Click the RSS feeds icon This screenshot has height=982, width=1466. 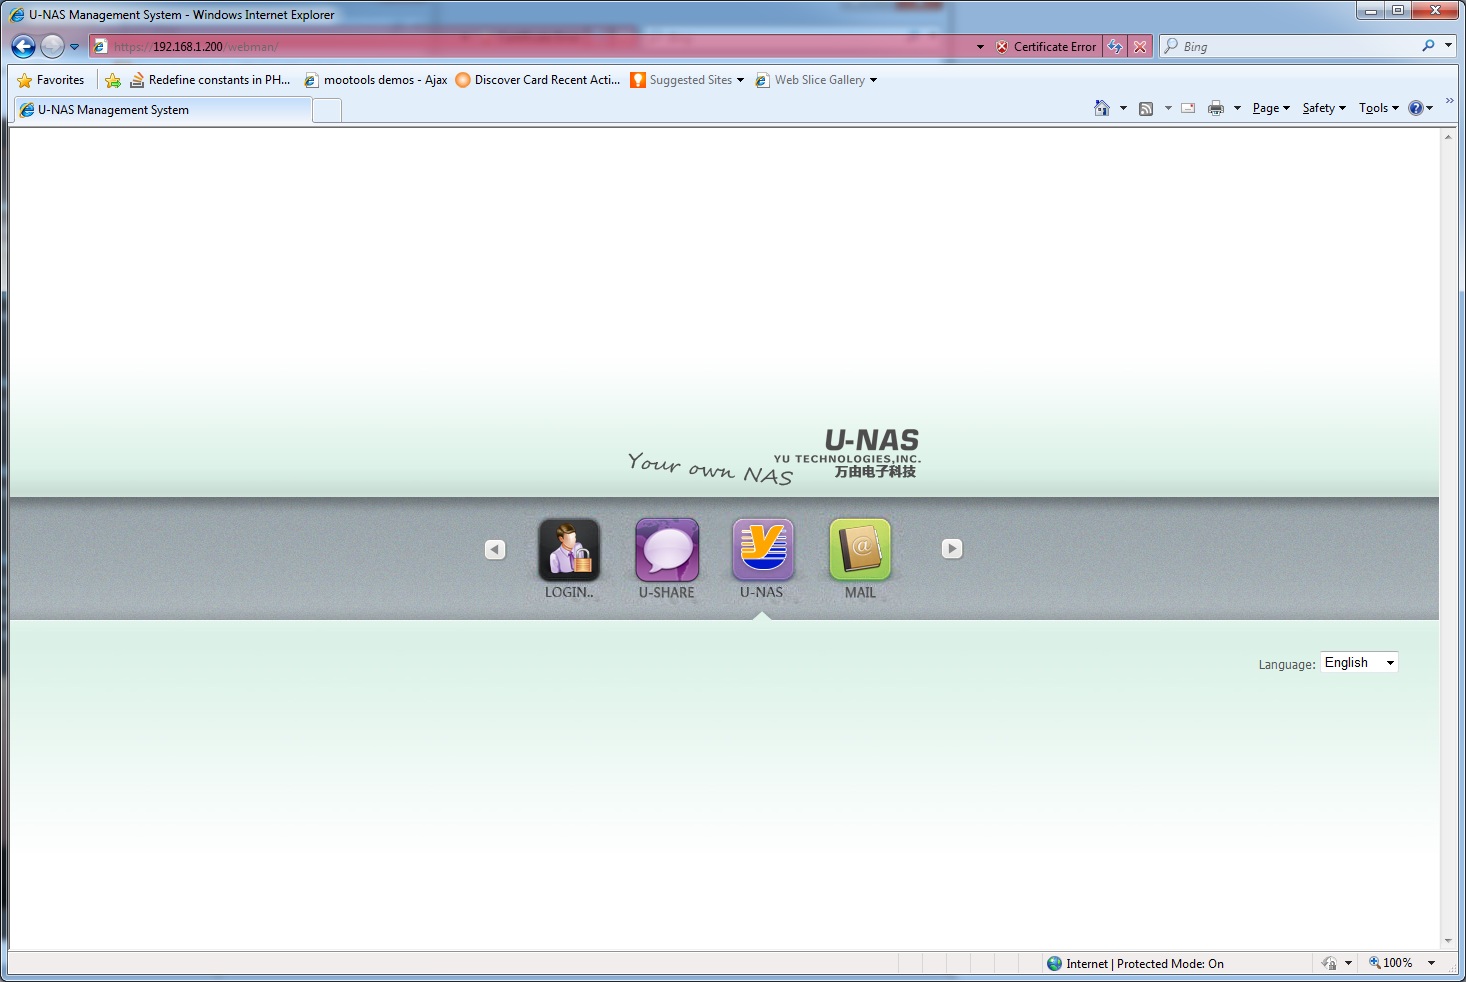tap(1146, 108)
